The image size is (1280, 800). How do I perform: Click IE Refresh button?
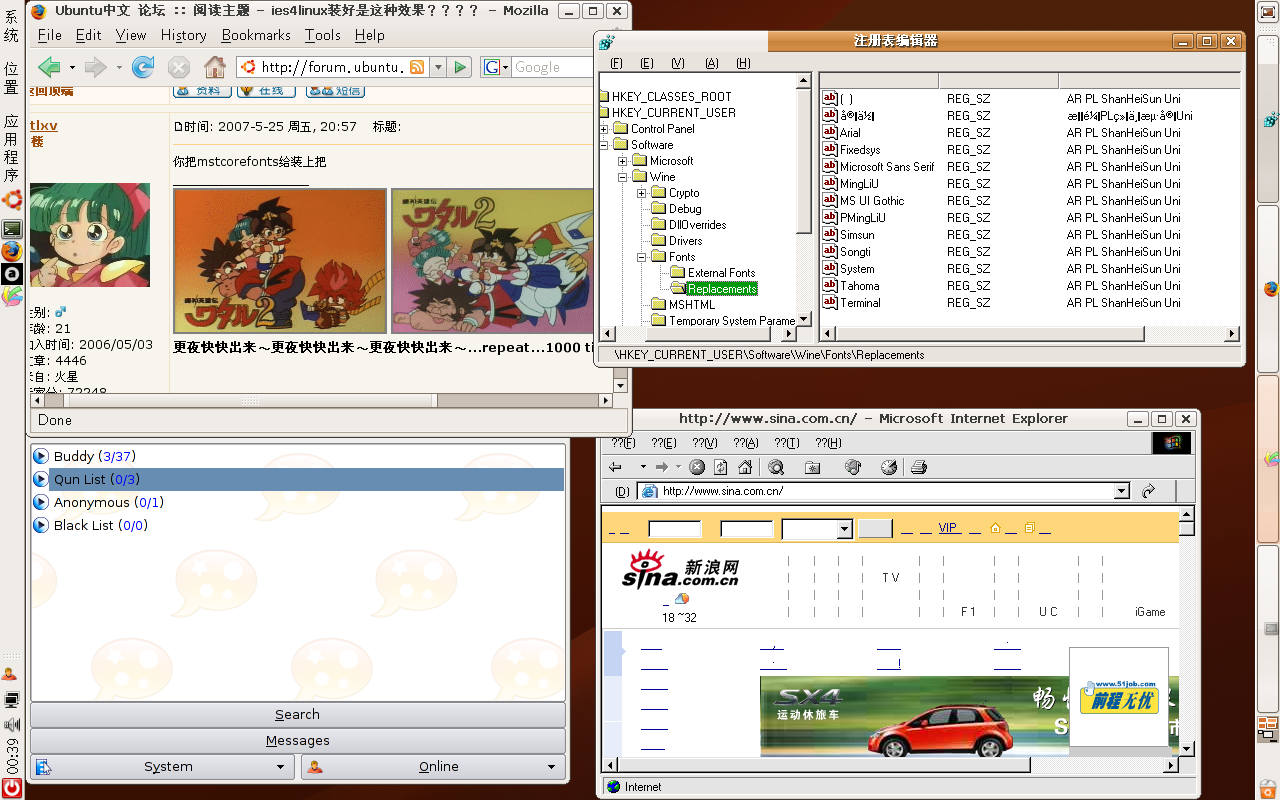pos(721,467)
